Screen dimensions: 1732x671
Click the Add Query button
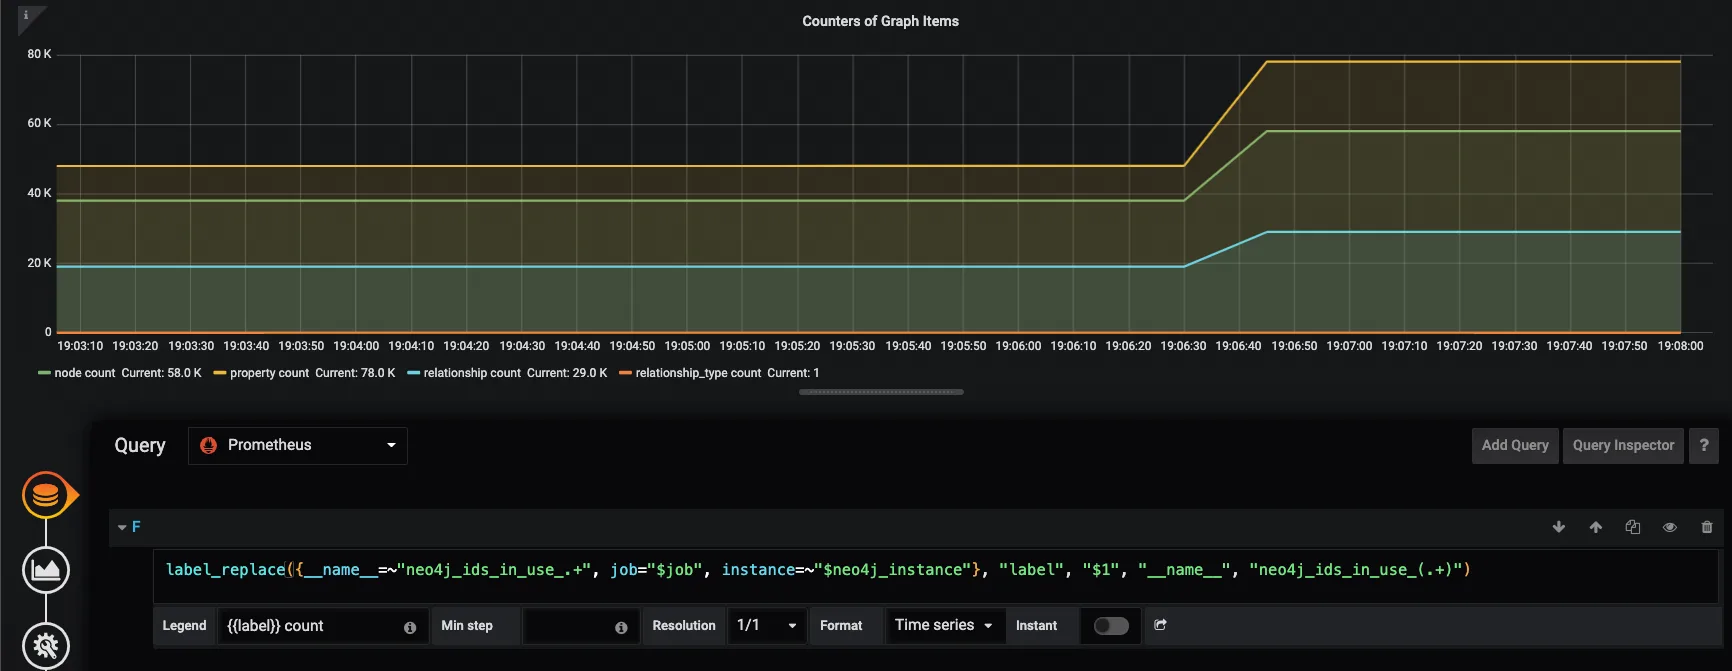point(1515,445)
